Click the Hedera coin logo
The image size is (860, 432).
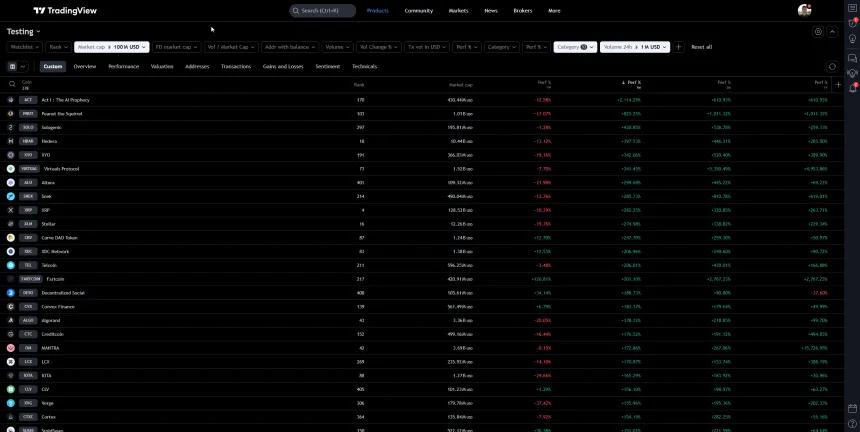tap(10, 141)
